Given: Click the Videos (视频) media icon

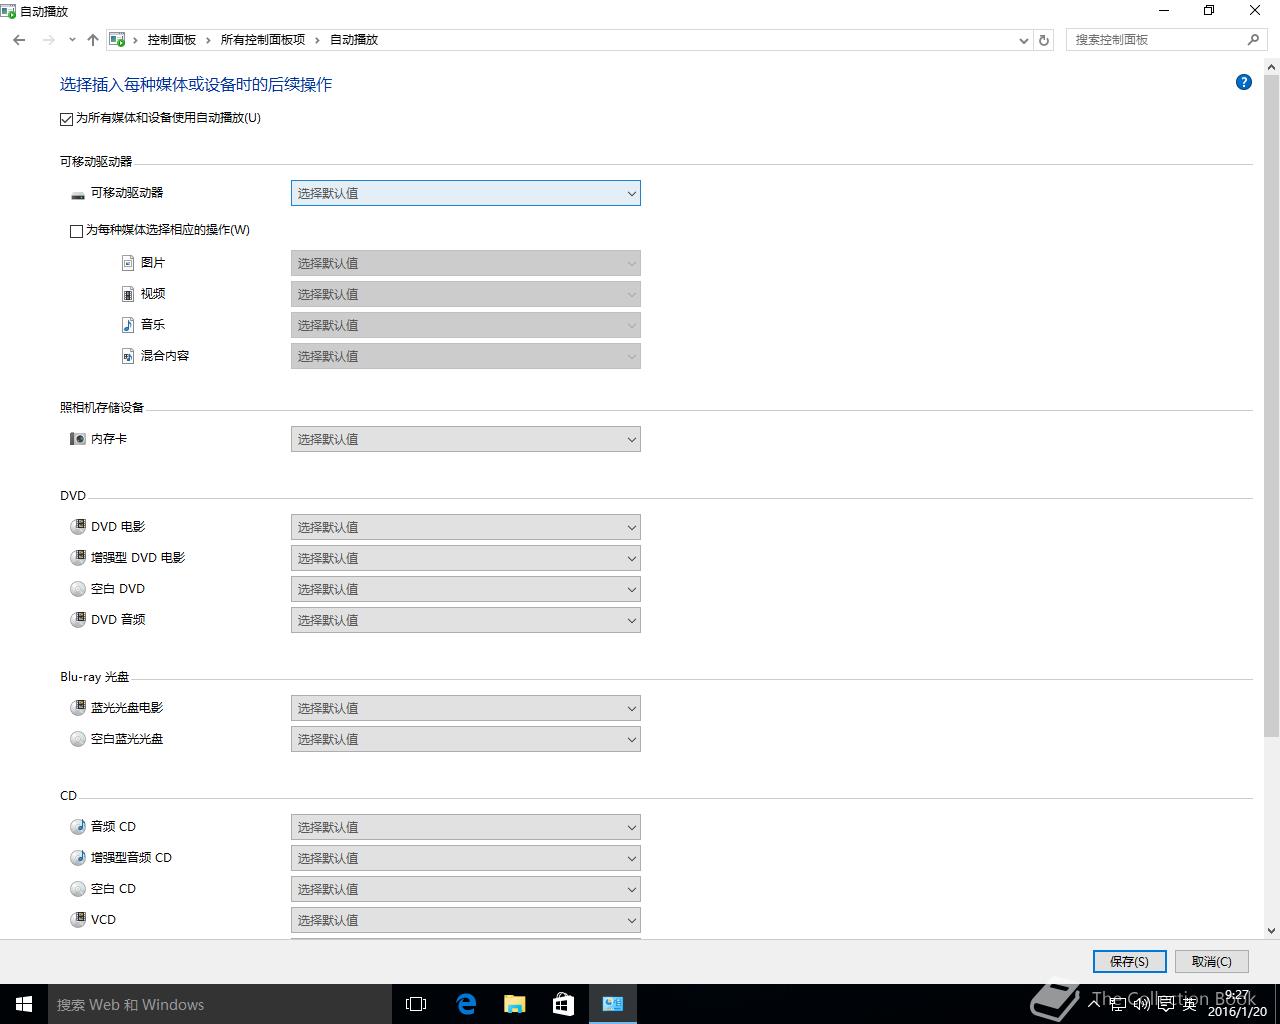Looking at the screenshot, I should coord(128,294).
